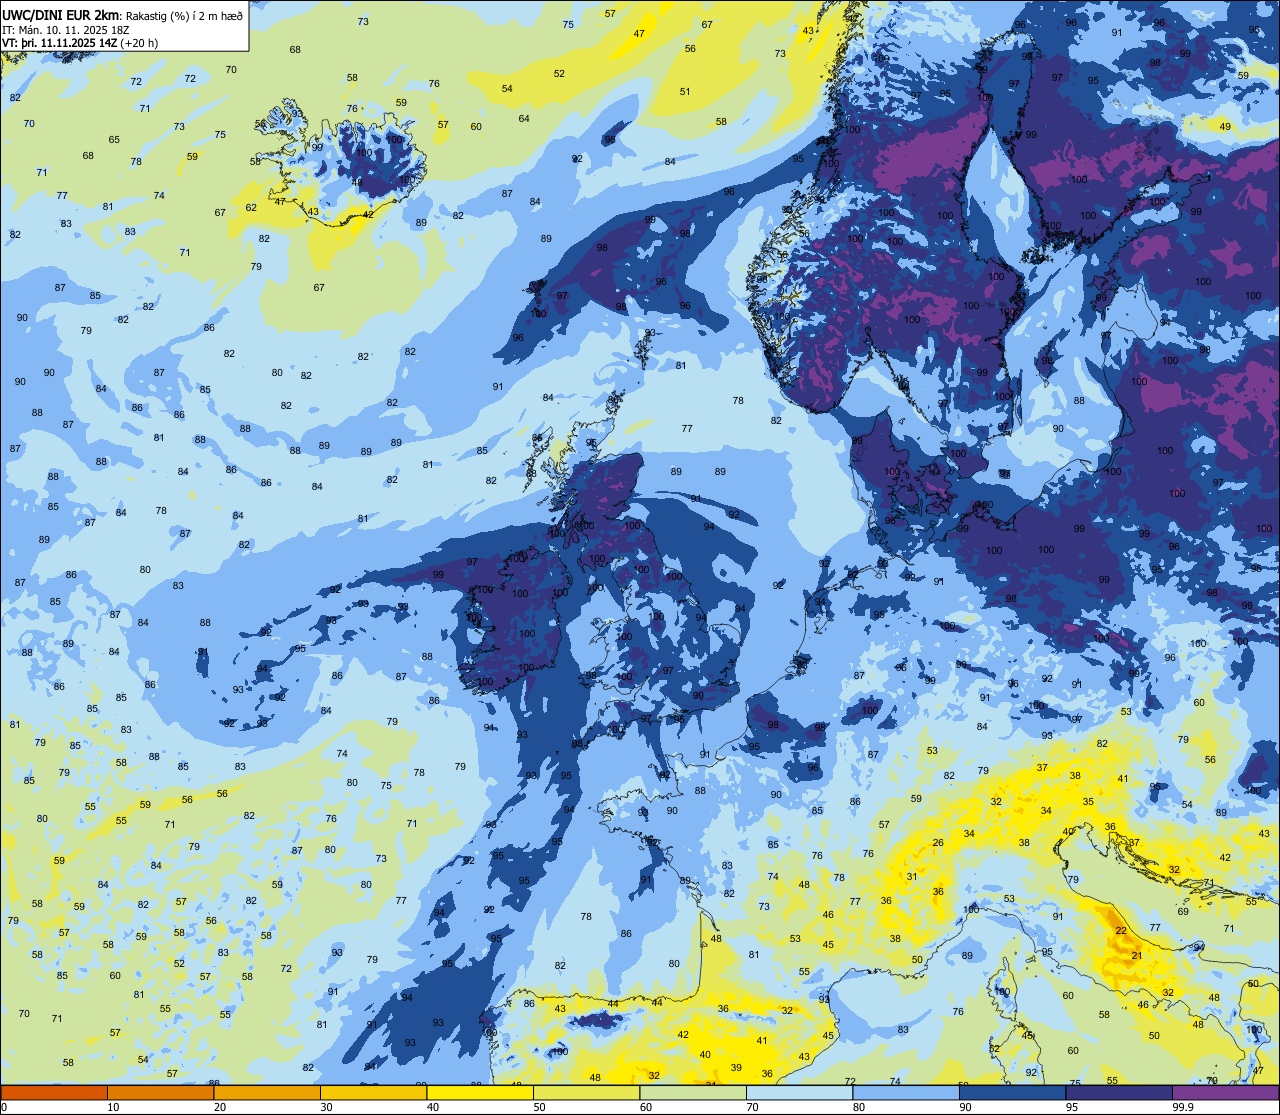Click the purple legend swatch above 99.9

click(x=1225, y=1092)
